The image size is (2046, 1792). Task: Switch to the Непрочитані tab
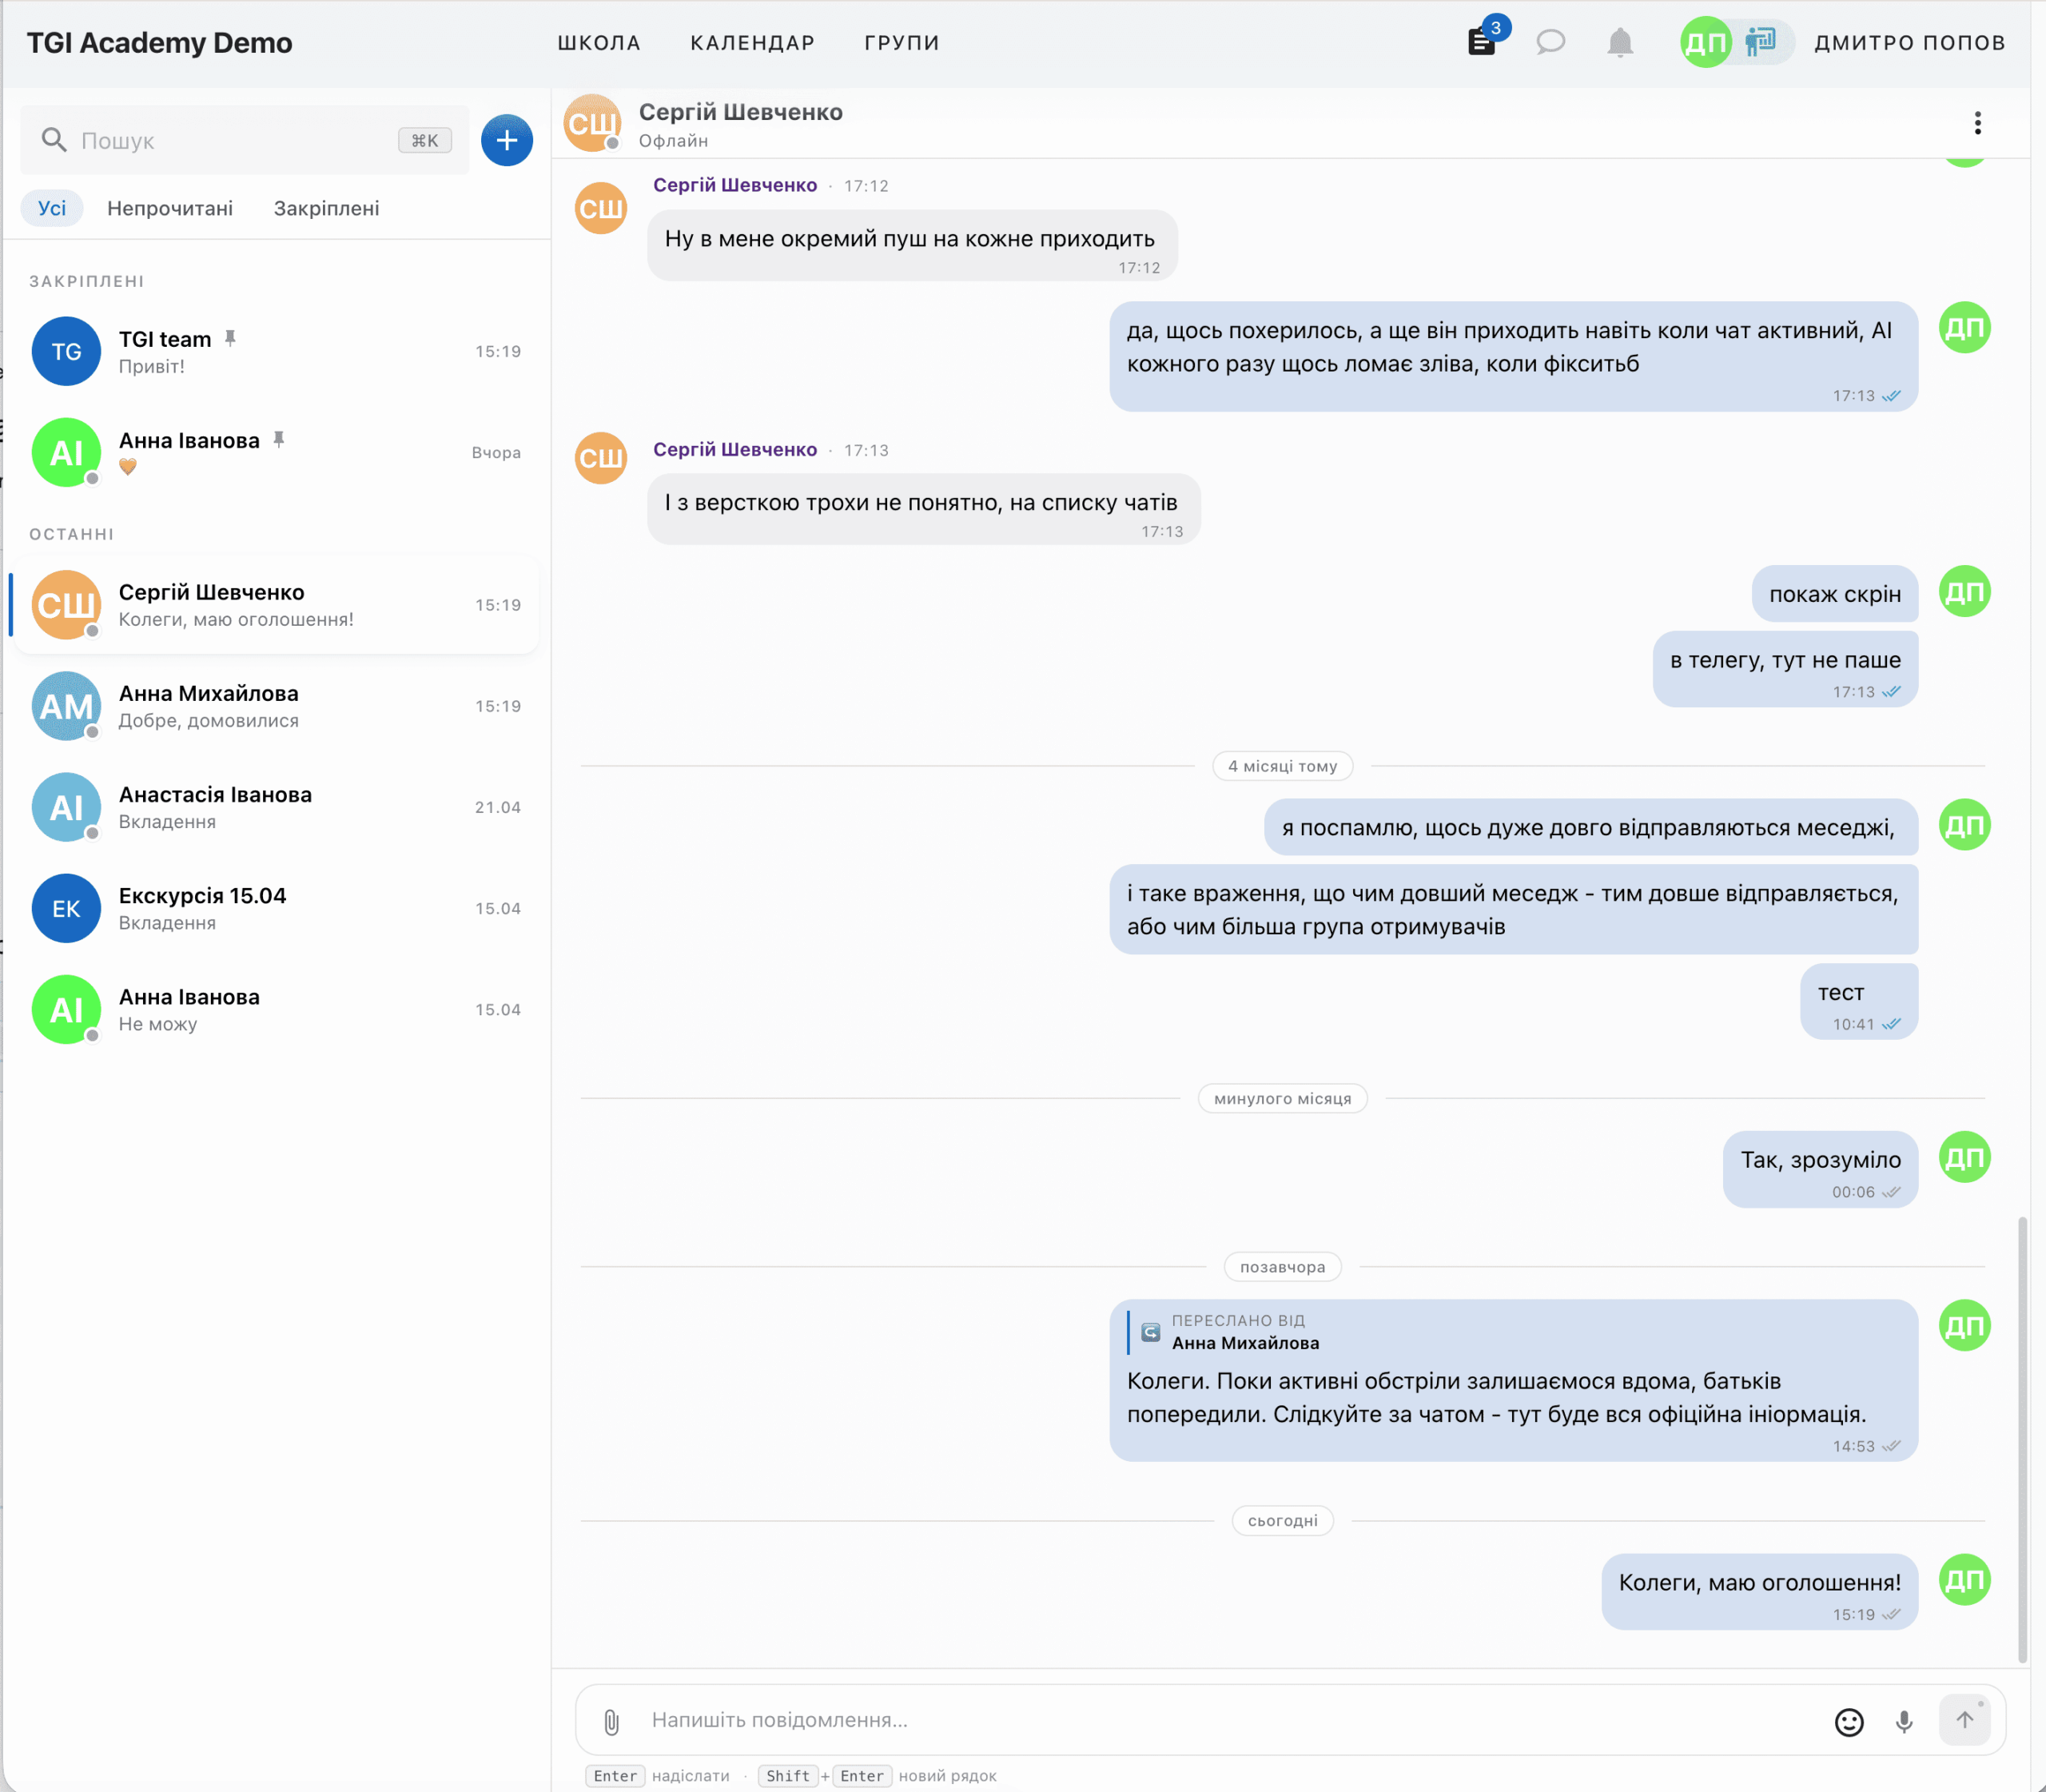tap(170, 208)
